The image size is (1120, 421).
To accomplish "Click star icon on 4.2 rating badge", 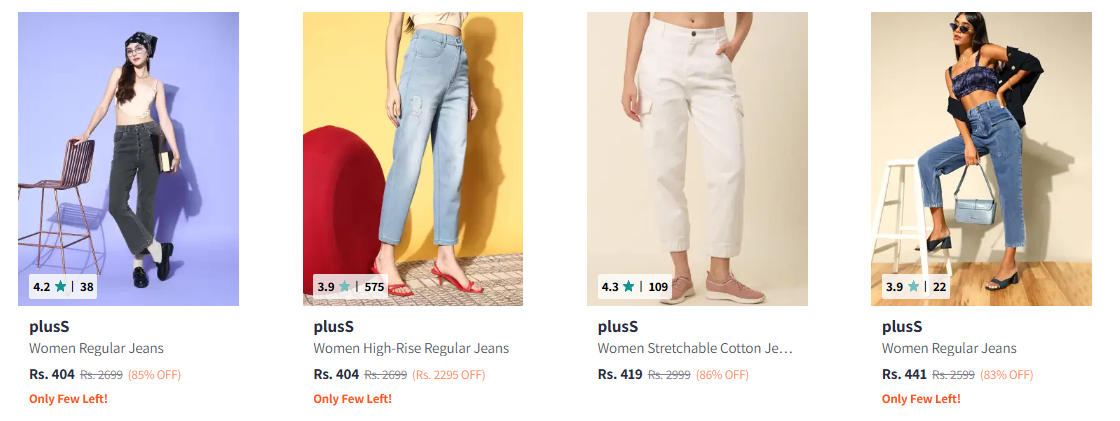I will pos(61,287).
